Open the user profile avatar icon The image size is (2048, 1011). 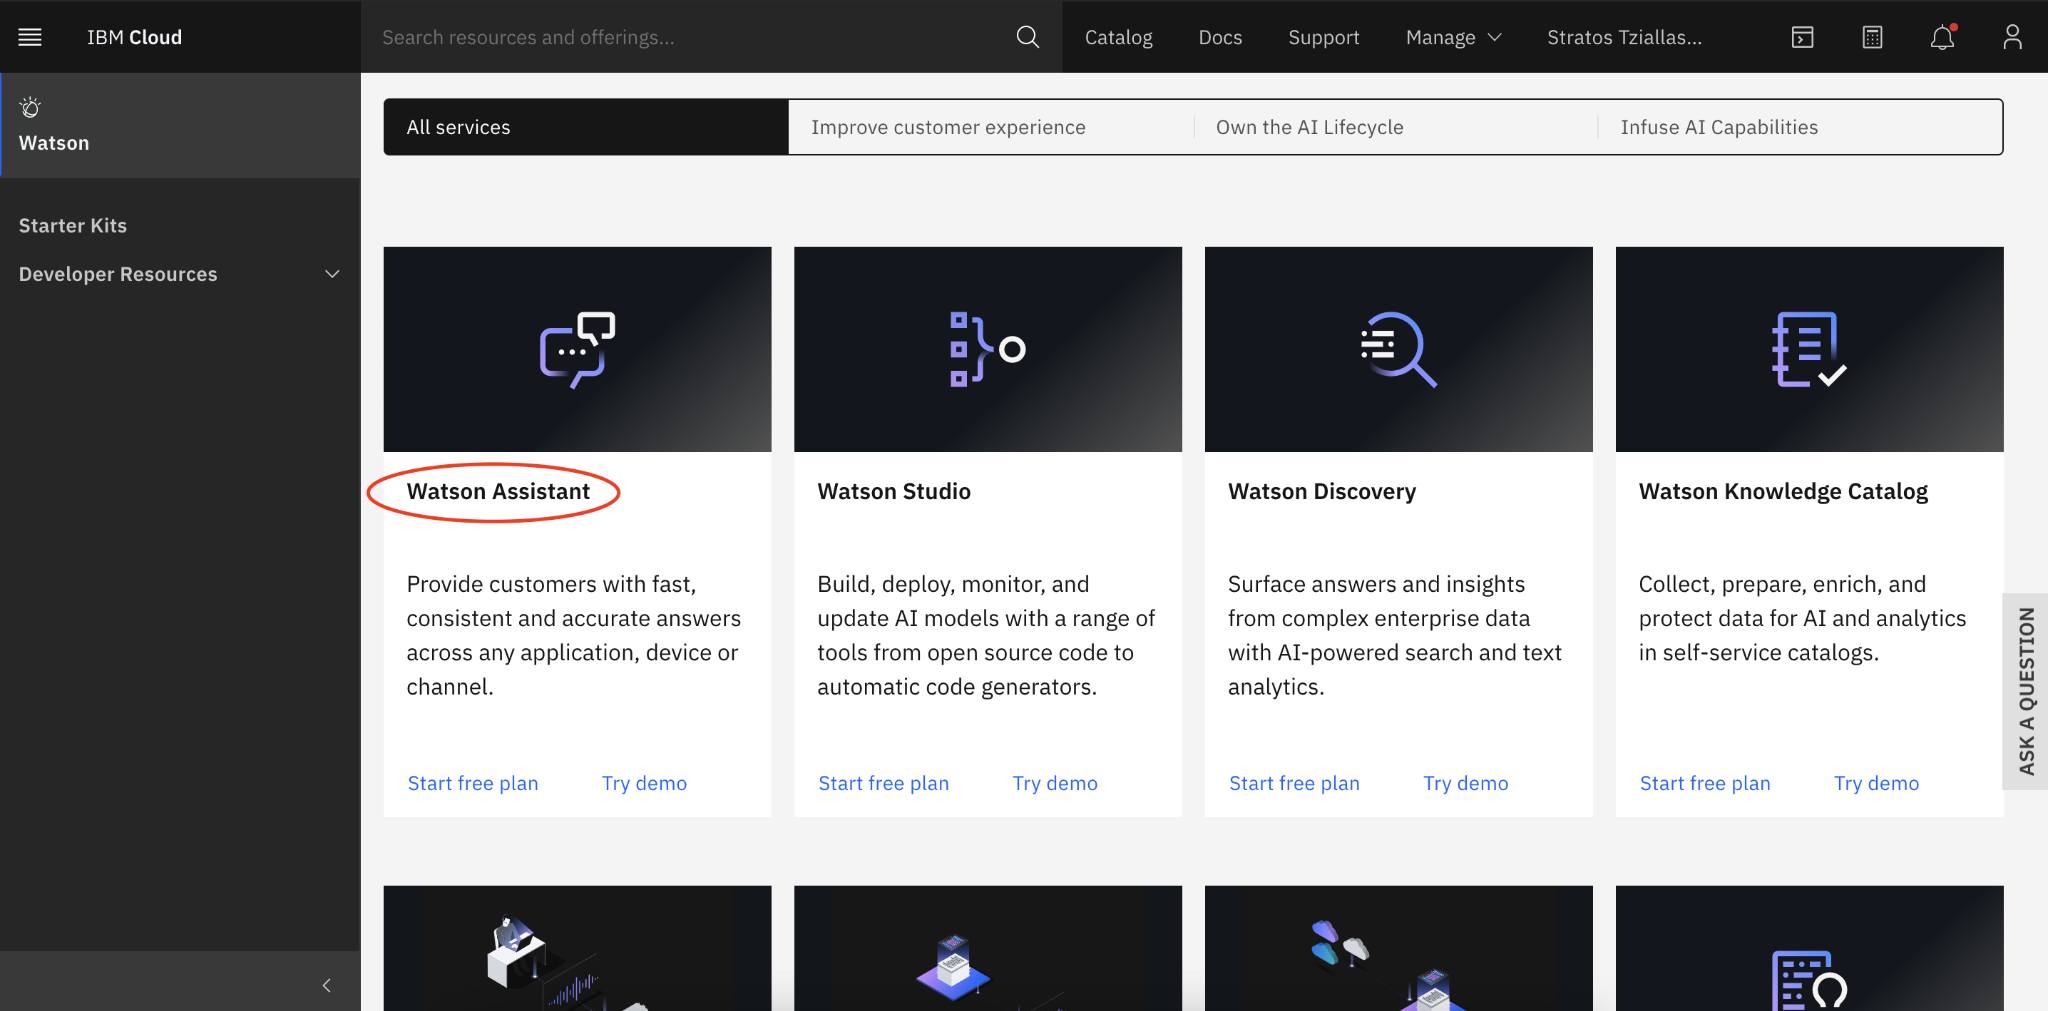pyautogui.click(x=2012, y=37)
